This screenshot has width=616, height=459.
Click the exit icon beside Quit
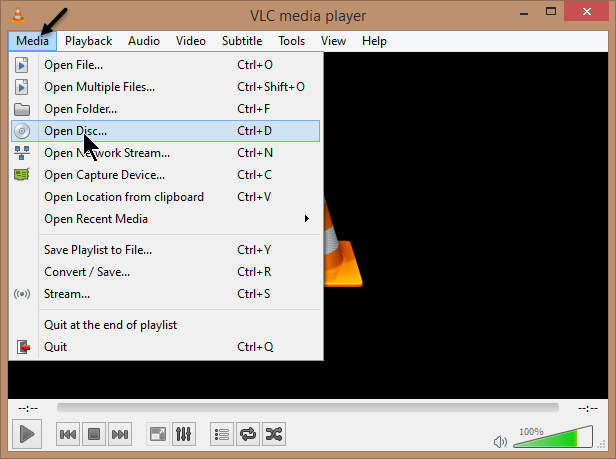point(23,347)
